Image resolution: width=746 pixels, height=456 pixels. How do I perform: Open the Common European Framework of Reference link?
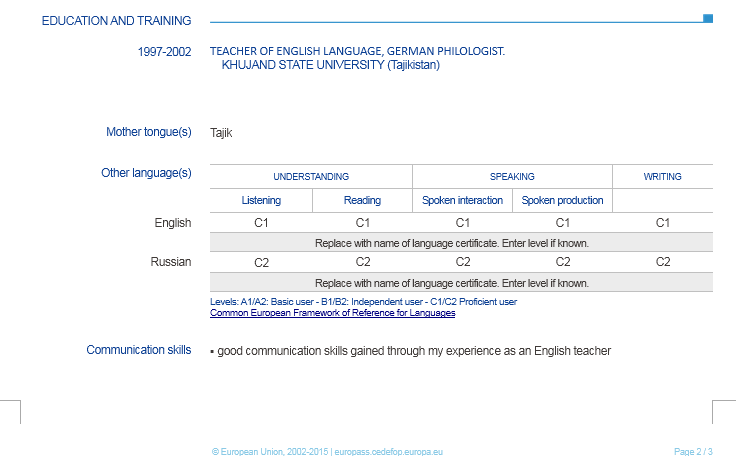pyautogui.click(x=332, y=313)
